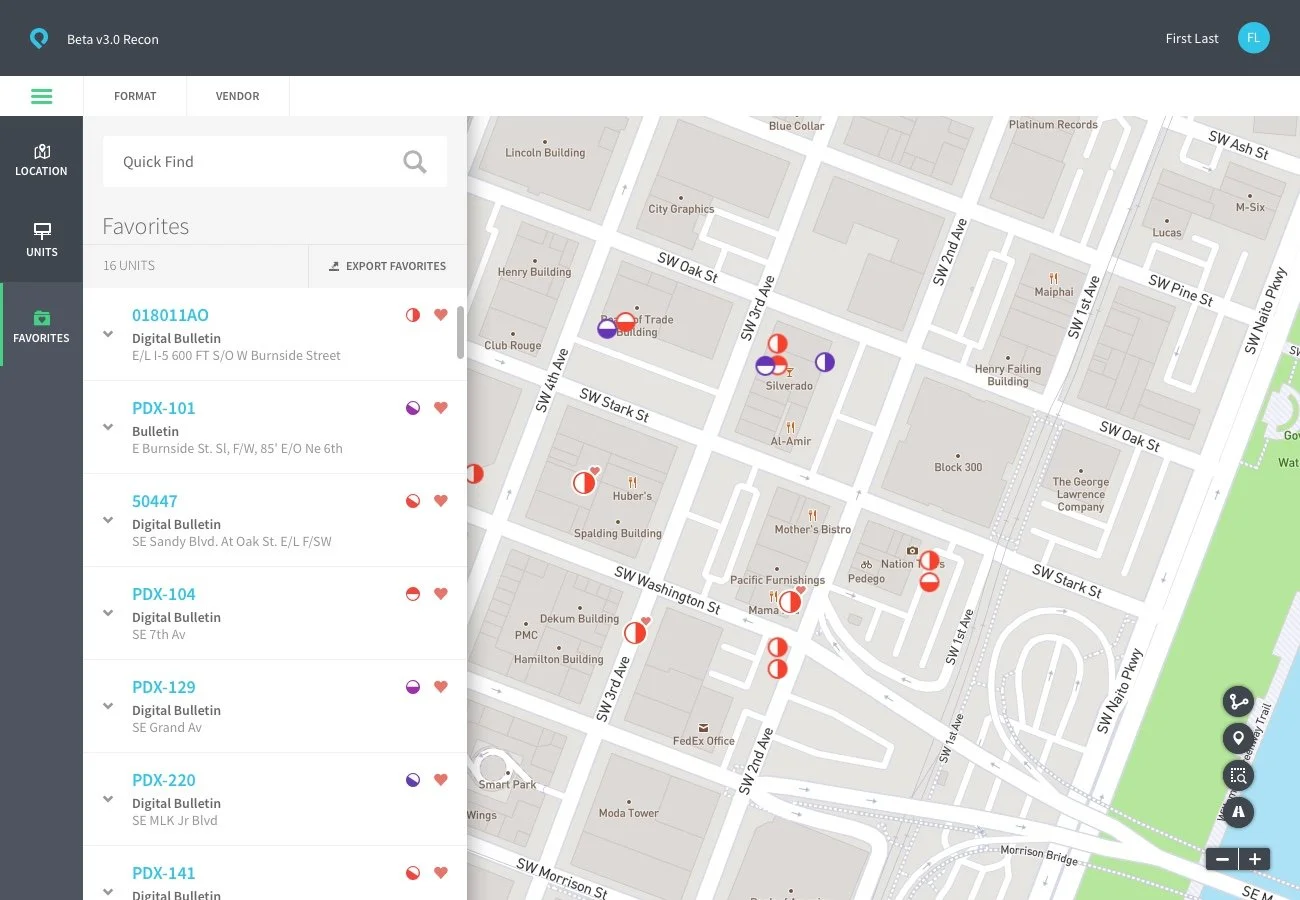Open unit link 50447
Image resolution: width=1300 pixels, height=900 pixels.
click(x=155, y=501)
